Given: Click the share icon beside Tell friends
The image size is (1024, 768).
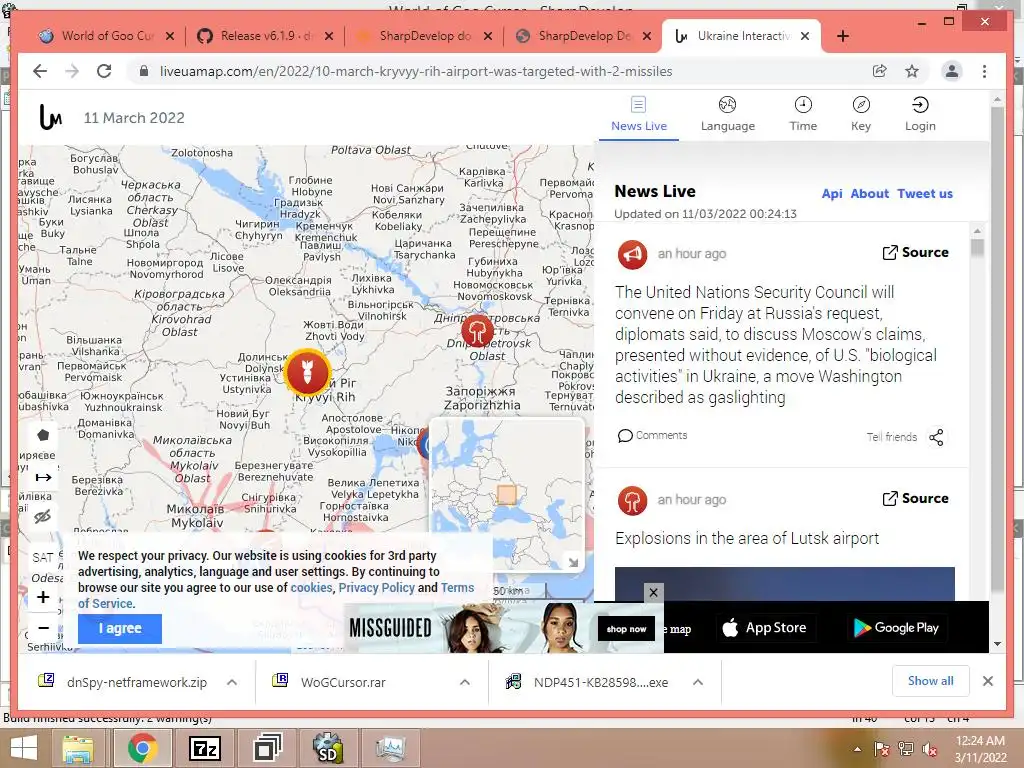Looking at the screenshot, I should coord(936,437).
